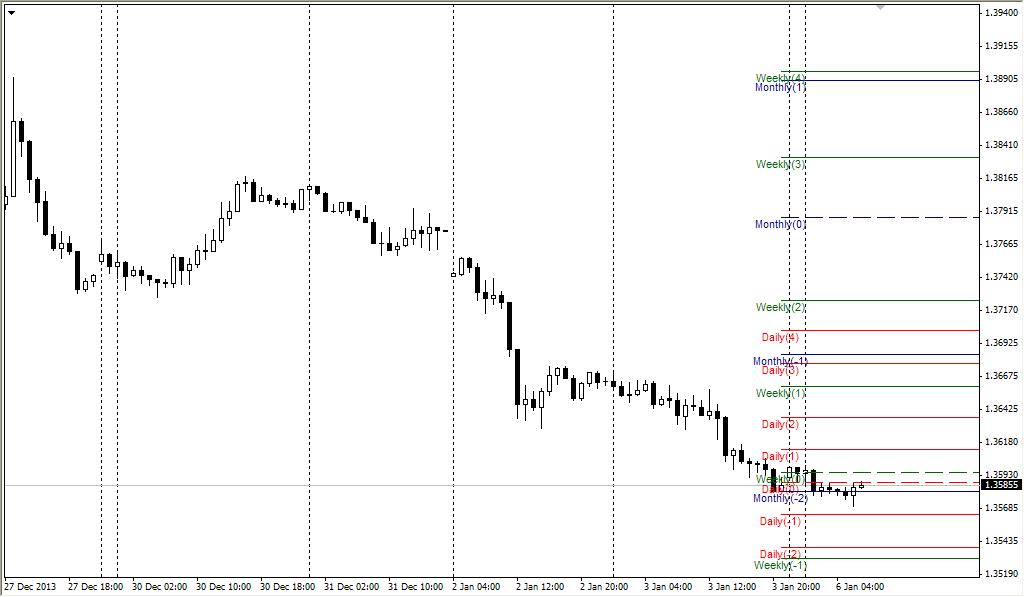Click price level 1.35190 on the axis
This screenshot has width=1024, height=597.
(1001, 573)
